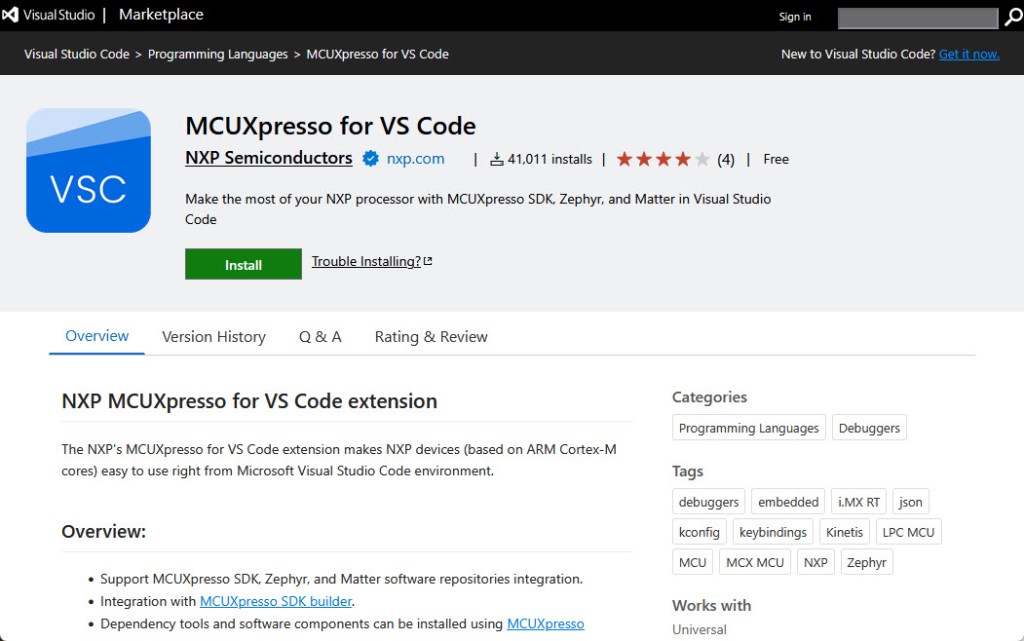
Task: Switch to the Version History tab
Action: click(x=213, y=337)
